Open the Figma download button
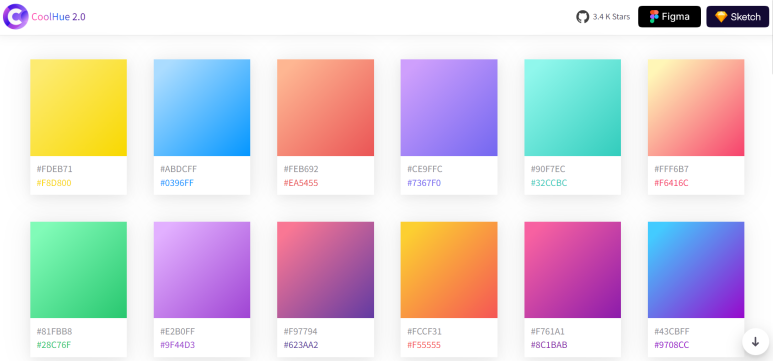This screenshot has height=361, width=773. click(x=669, y=17)
